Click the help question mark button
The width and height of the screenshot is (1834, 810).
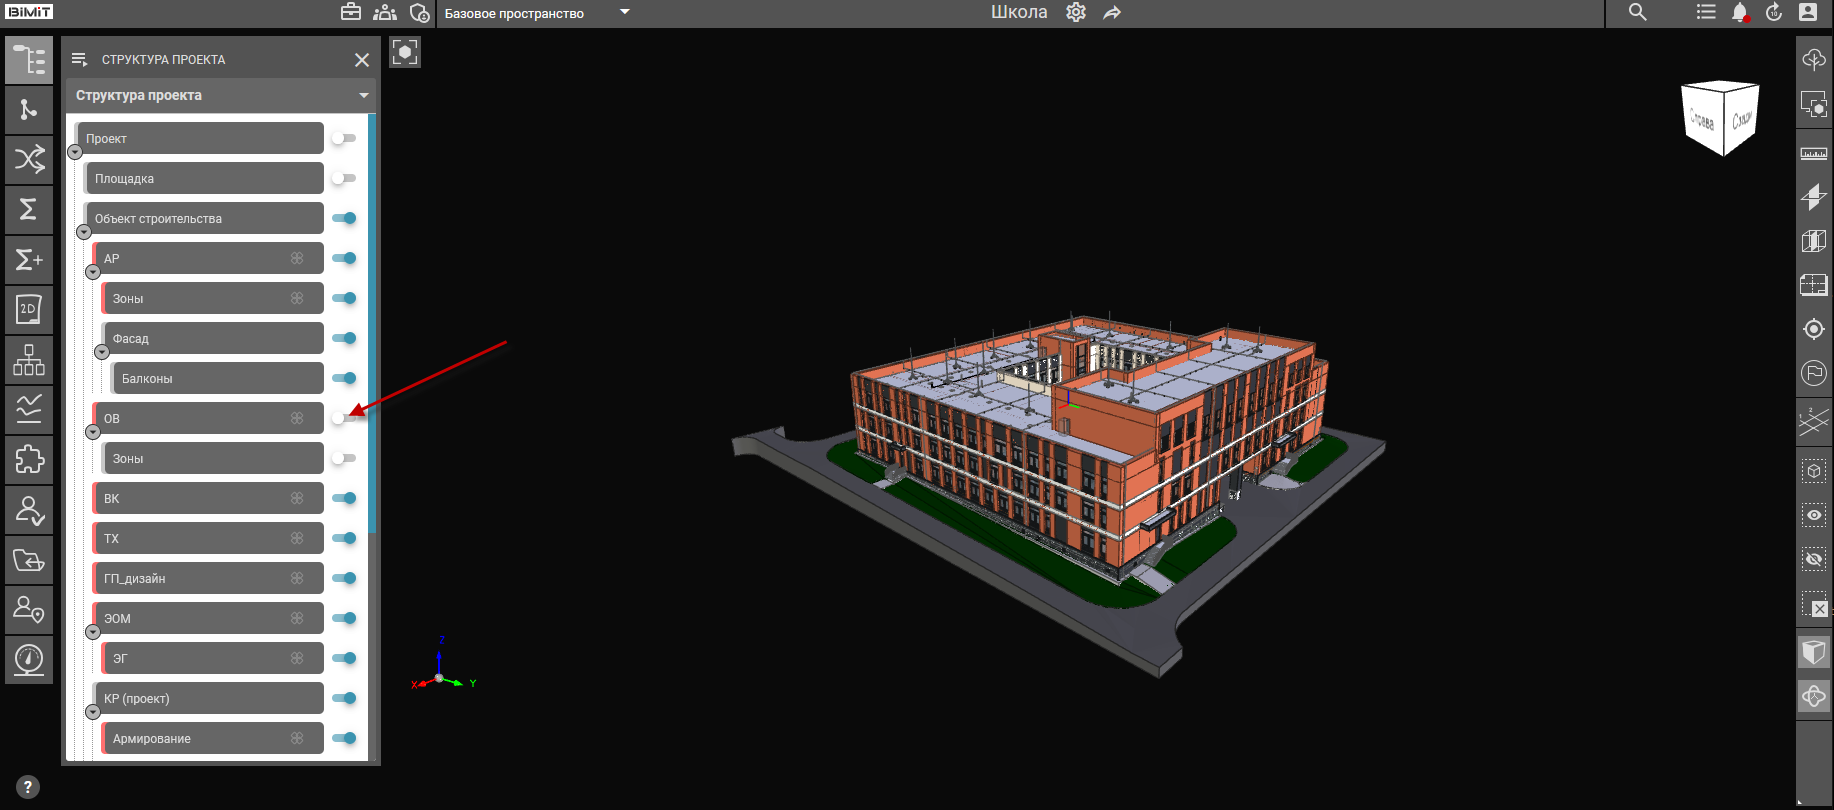tap(28, 787)
